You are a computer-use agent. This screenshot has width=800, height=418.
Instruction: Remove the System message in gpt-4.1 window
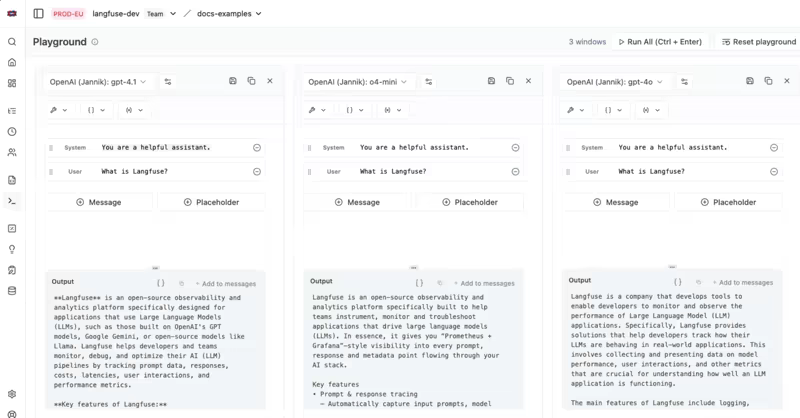(x=257, y=147)
